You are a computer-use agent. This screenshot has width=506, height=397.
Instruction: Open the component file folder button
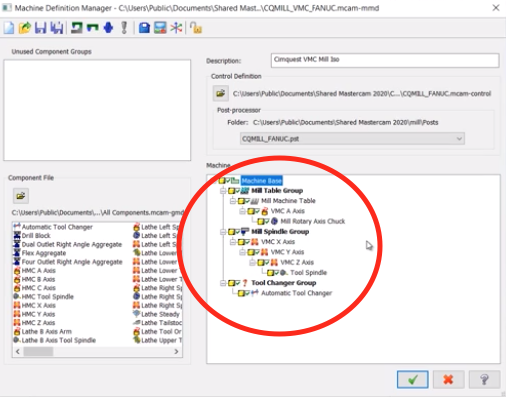pos(21,196)
